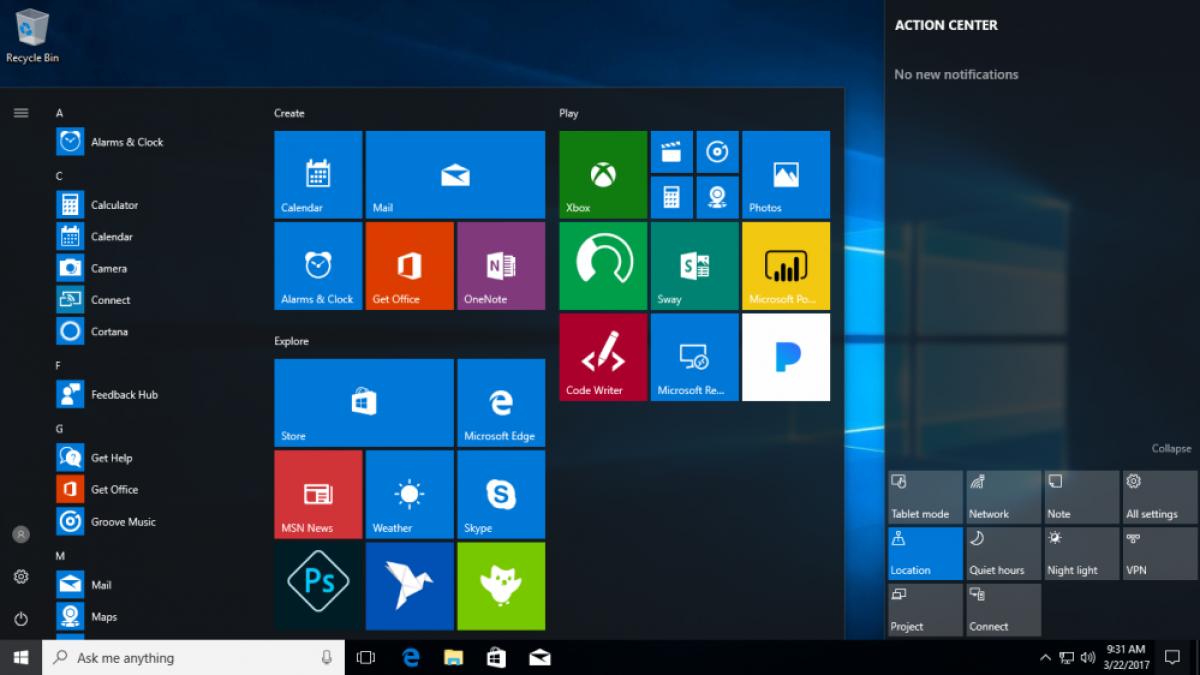Open the Skype tile

click(x=501, y=494)
